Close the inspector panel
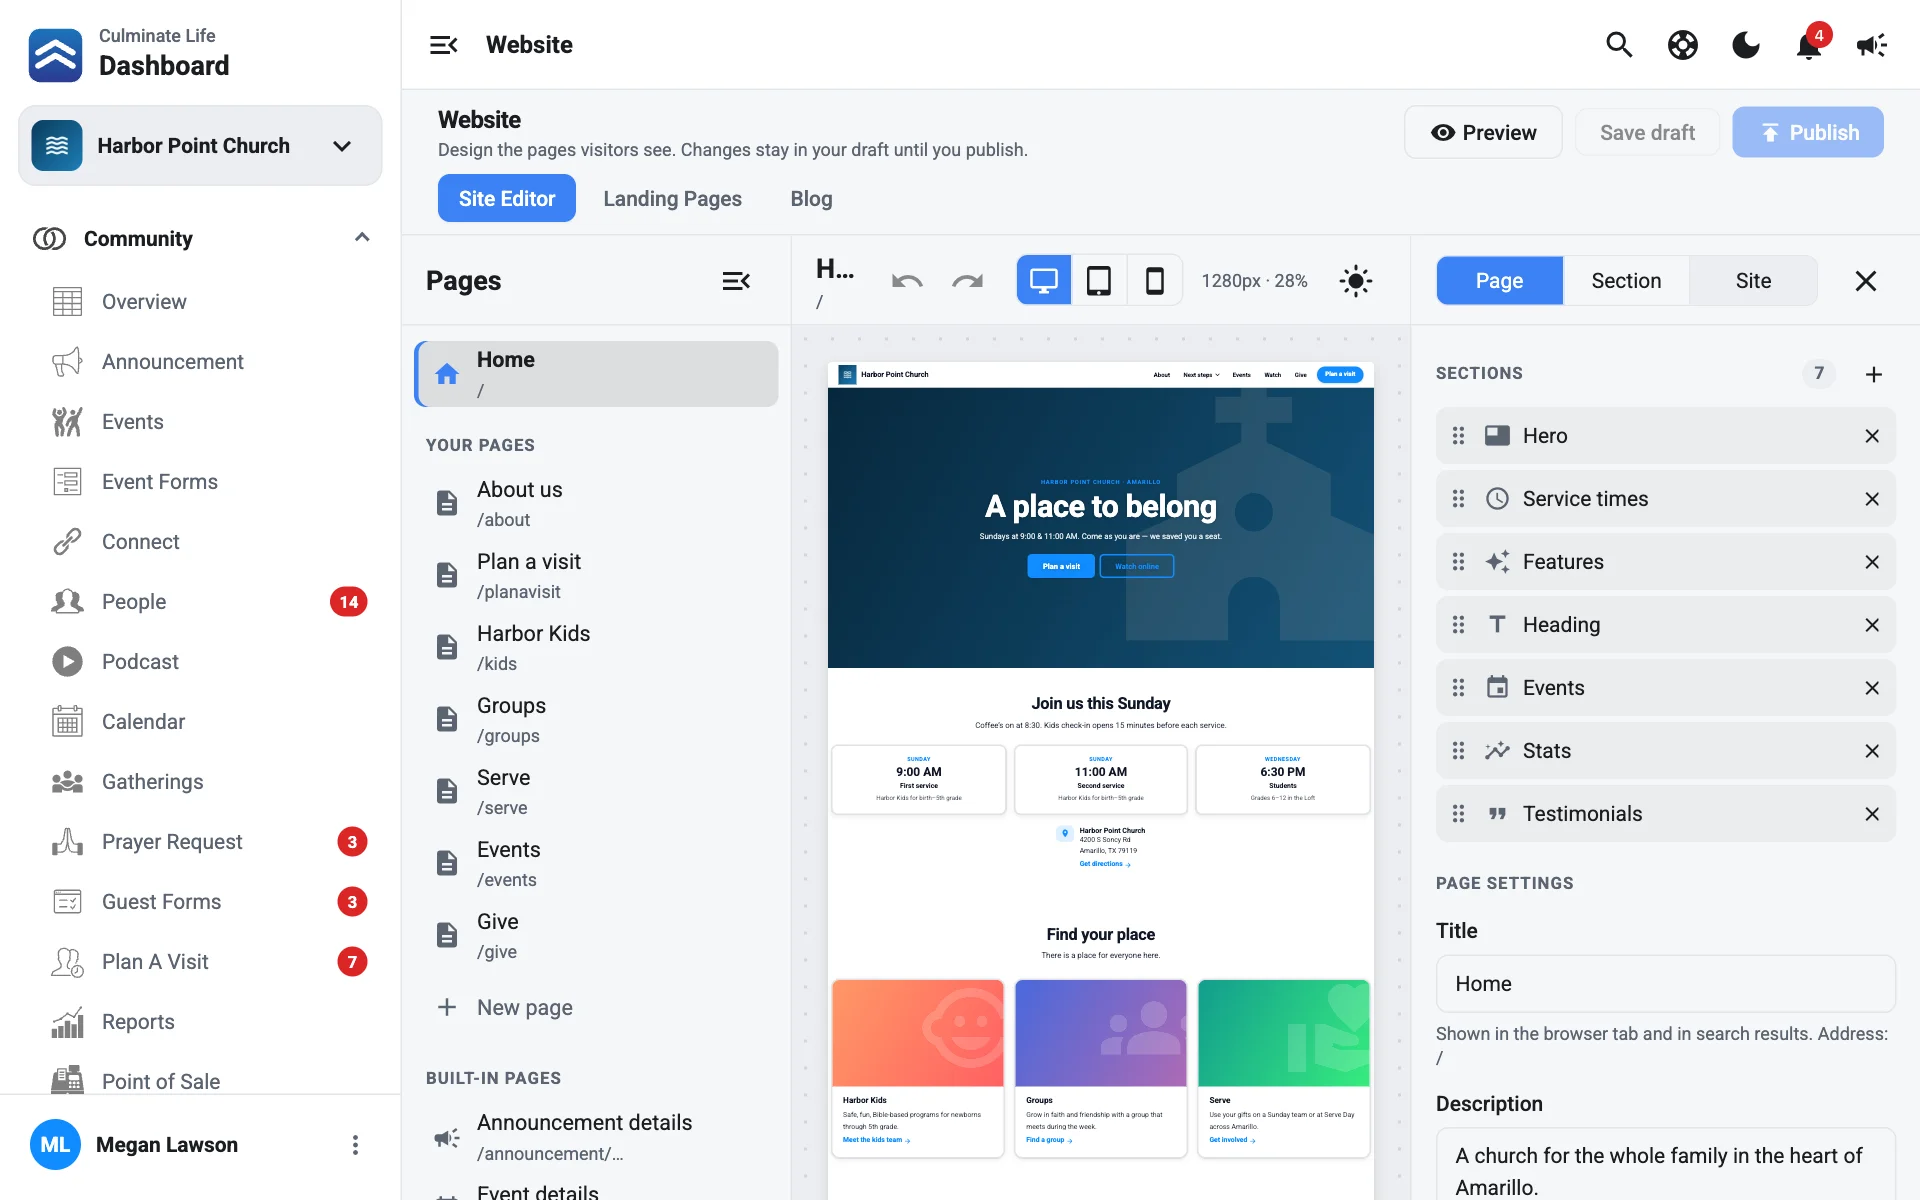The height and width of the screenshot is (1200, 1920). (x=1866, y=281)
